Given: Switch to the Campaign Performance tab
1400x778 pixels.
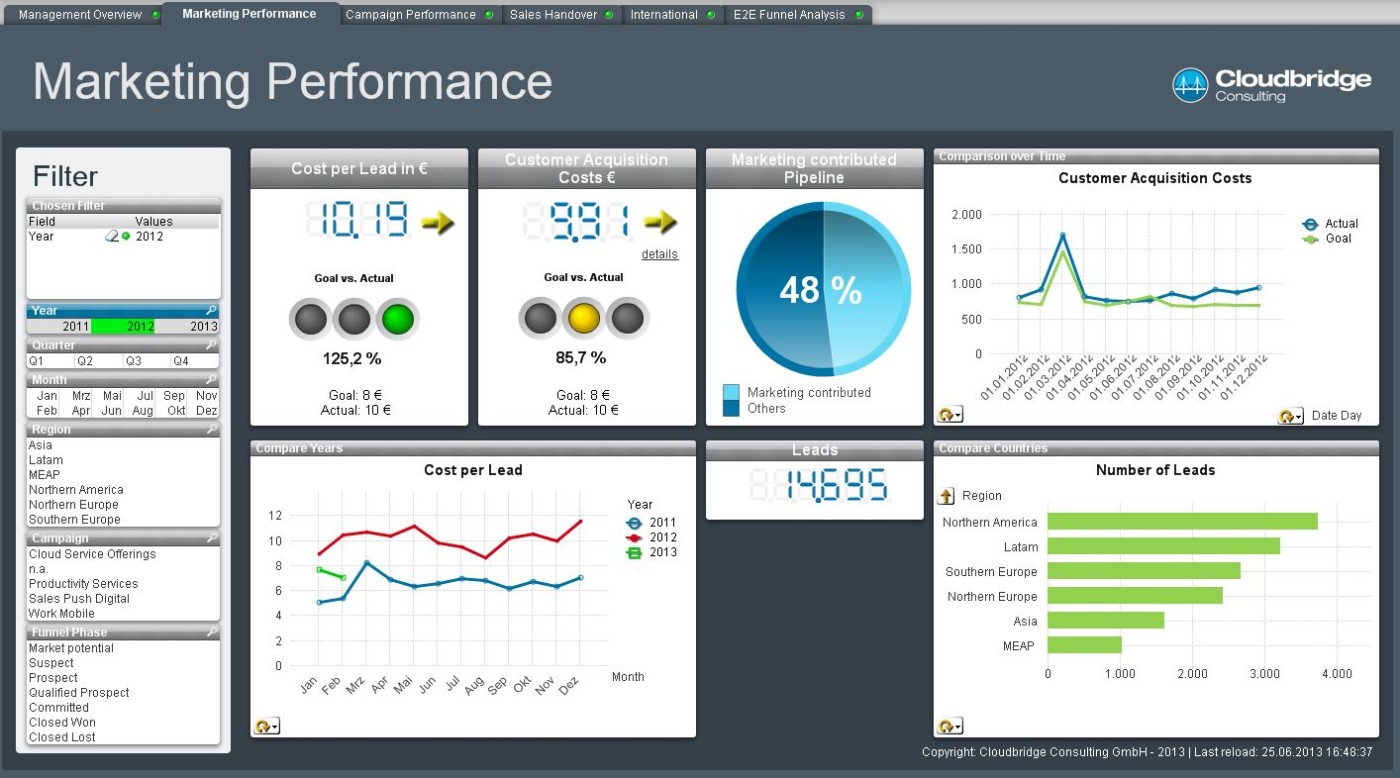Looking at the screenshot, I should pos(418,15).
